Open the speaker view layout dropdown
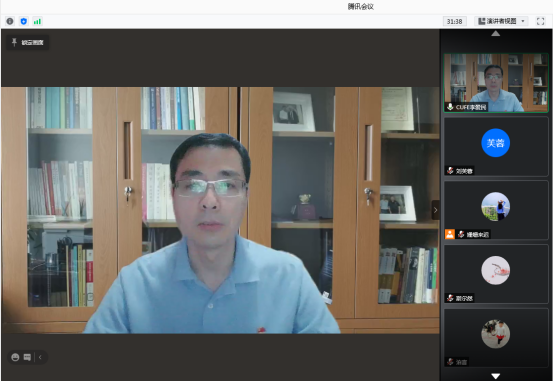The image size is (554, 381). (x=501, y=21)
